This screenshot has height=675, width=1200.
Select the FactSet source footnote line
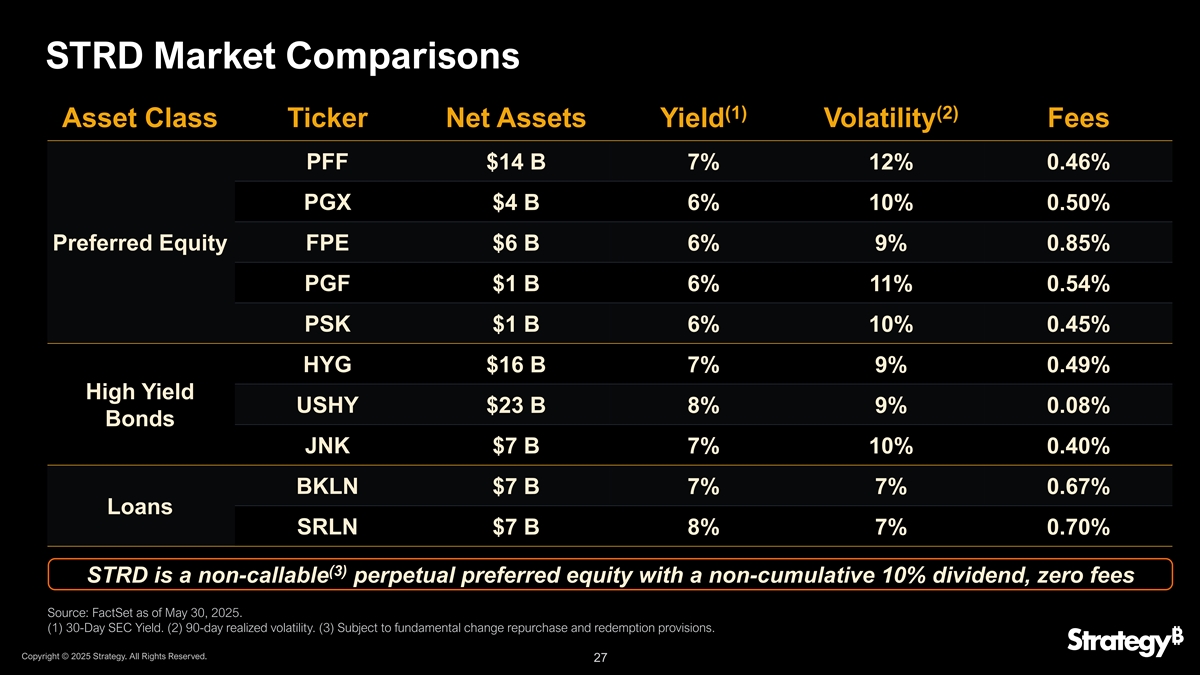pos(145,612)
